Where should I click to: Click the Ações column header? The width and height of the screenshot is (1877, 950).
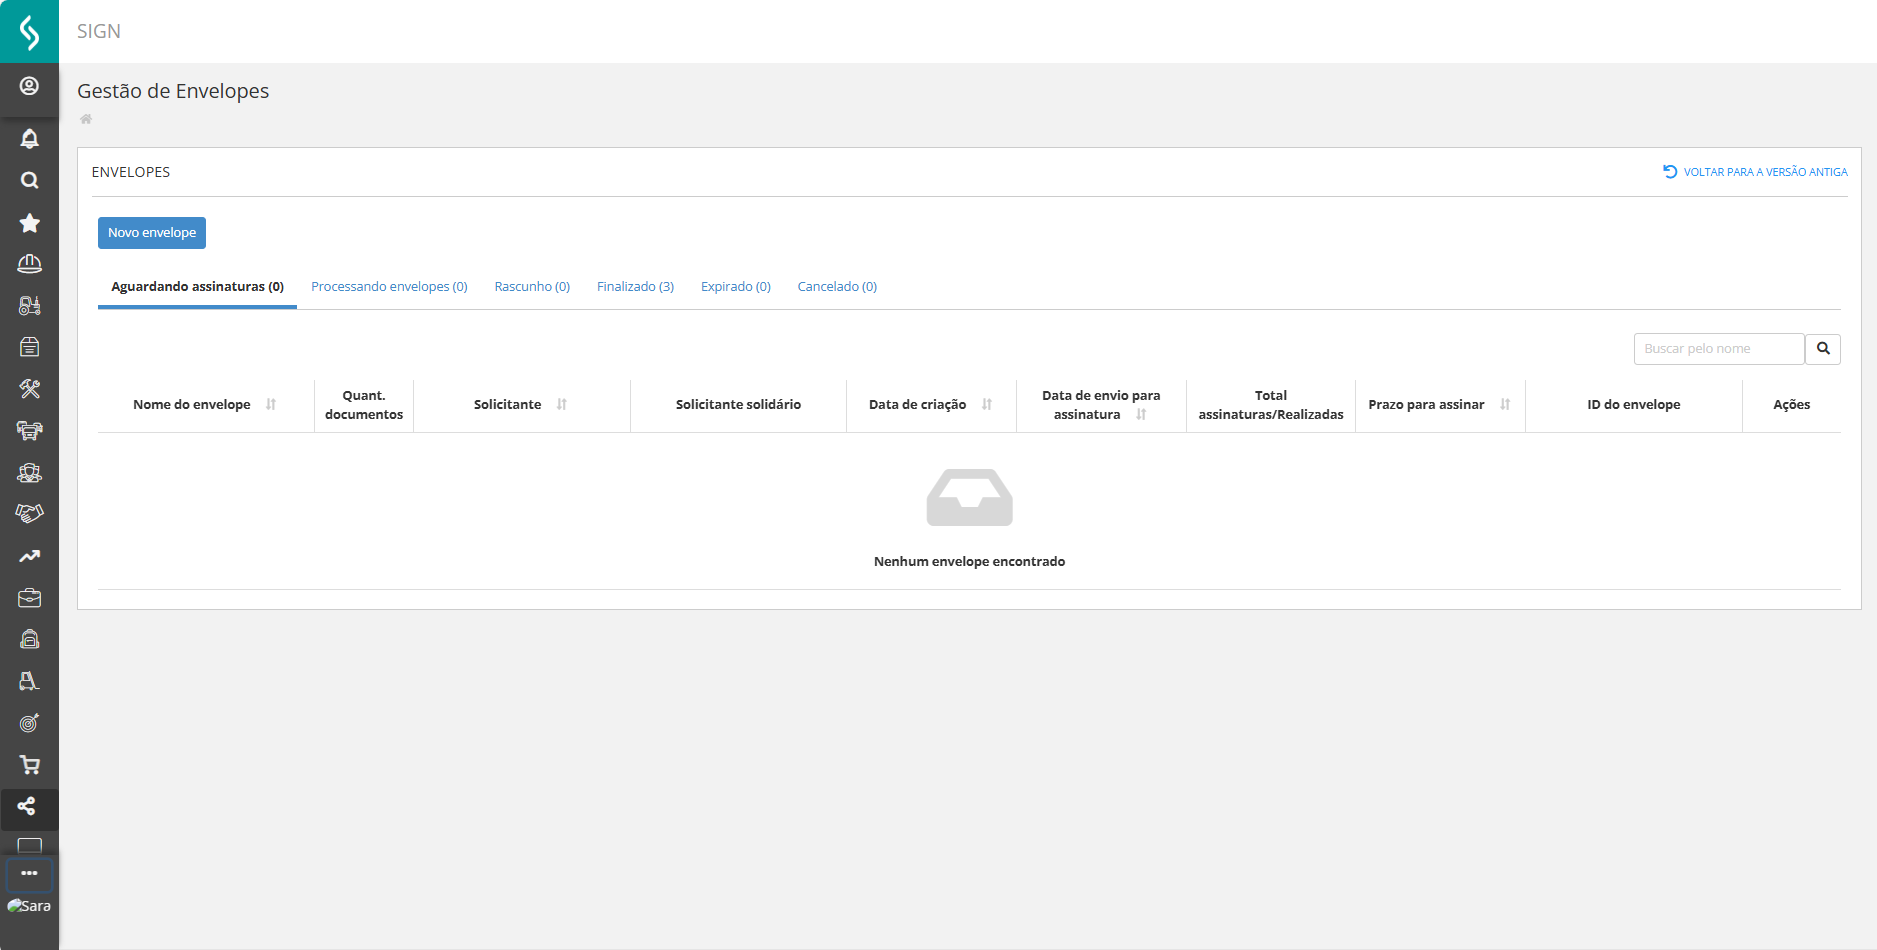pyautogui.click(x=1791, y=405)
